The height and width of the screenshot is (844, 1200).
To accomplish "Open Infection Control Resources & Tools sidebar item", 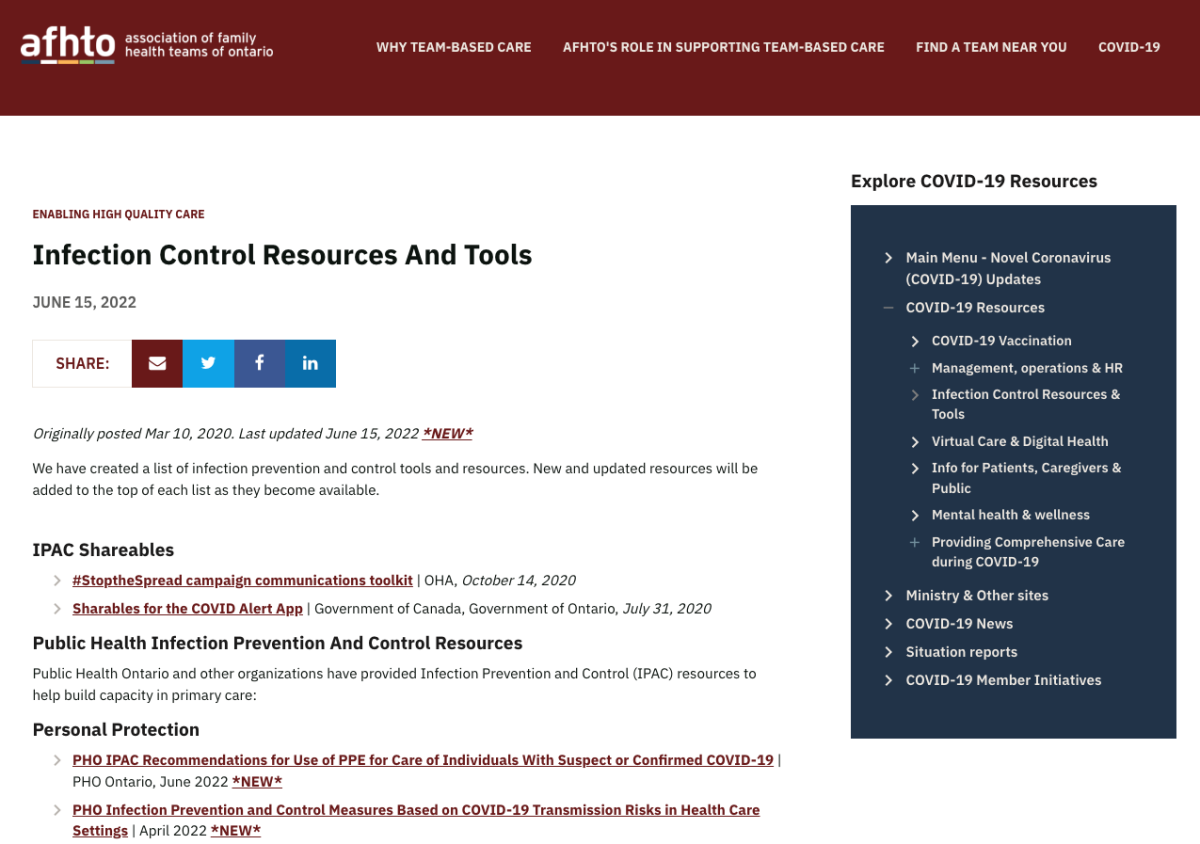I will pos(1026,404).
